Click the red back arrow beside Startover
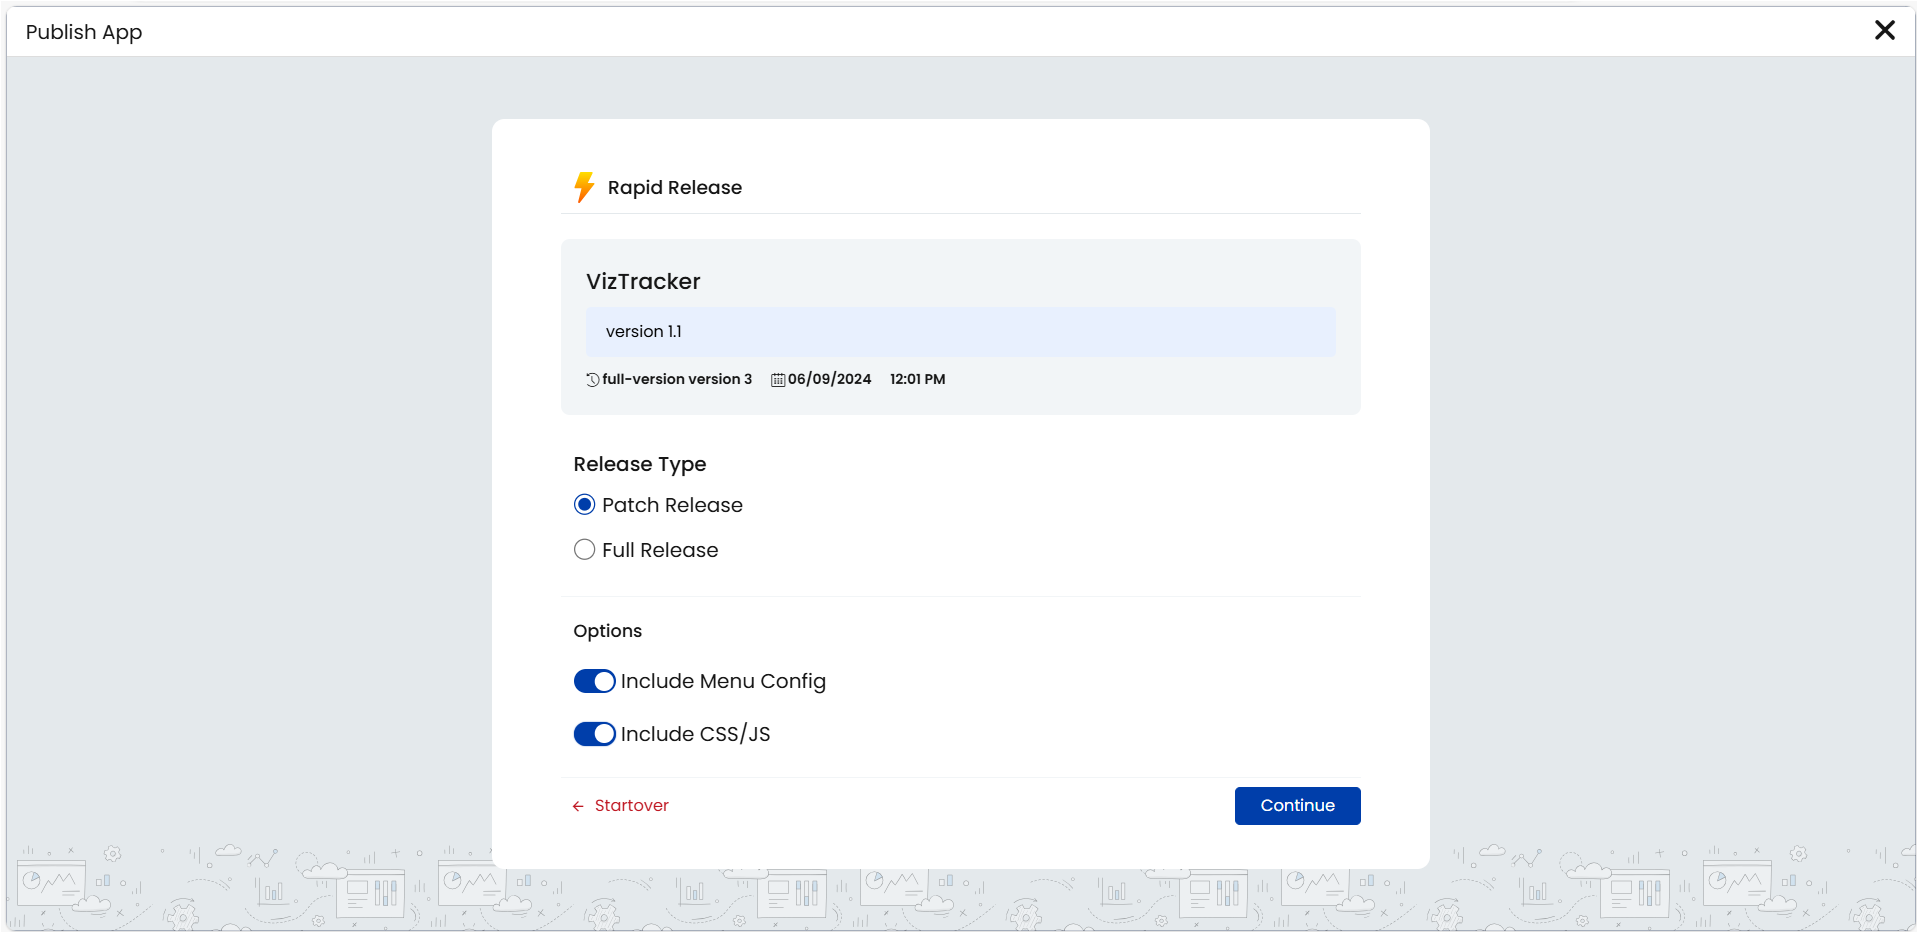Viewport: 1918px width, 933px height. (578, 806)
